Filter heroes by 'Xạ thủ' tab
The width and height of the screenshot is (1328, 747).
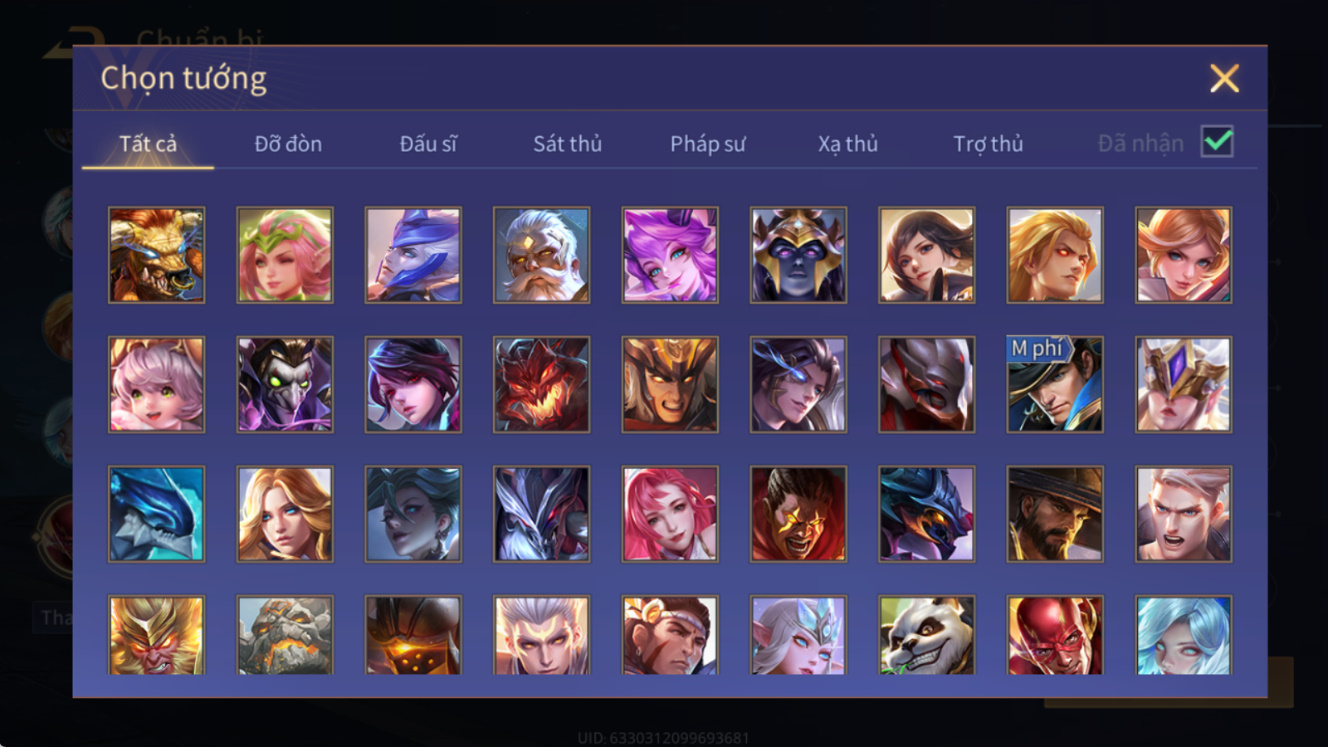click(848, 144)
